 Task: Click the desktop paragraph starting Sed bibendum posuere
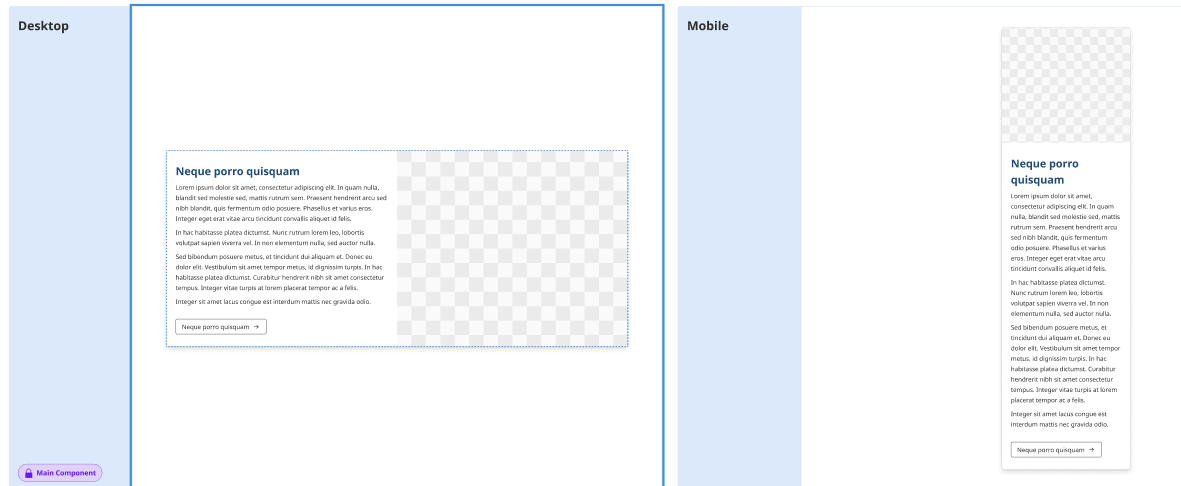[280, 272]
